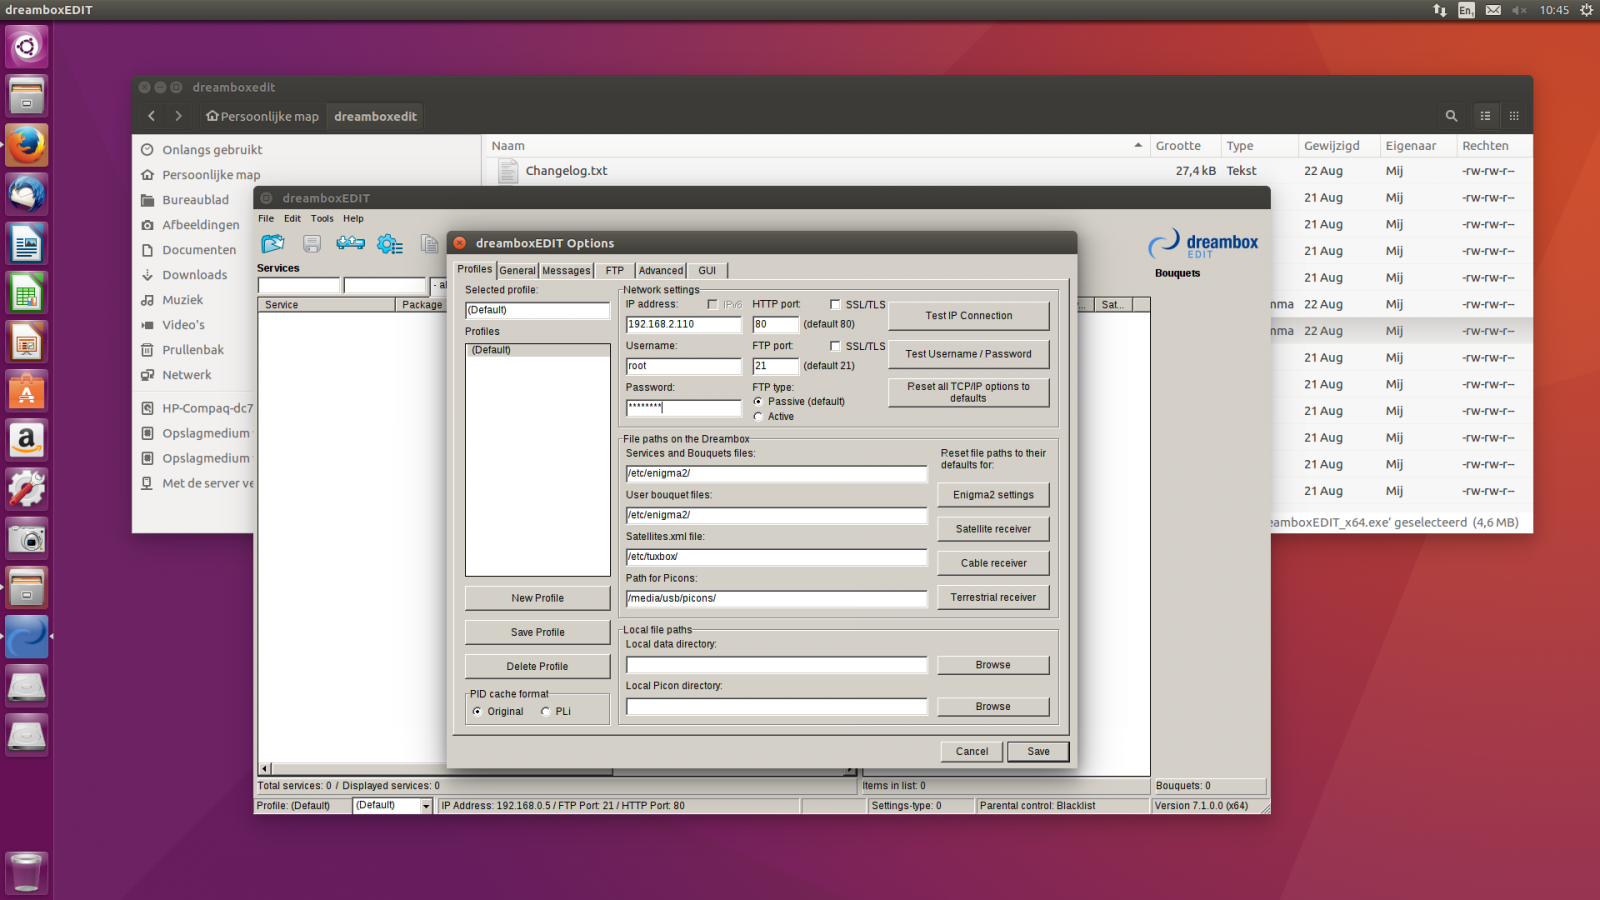Click the open folder icon in dreamboxEDIT toolbar
The image size is (1600, 900).
point(272,244)
